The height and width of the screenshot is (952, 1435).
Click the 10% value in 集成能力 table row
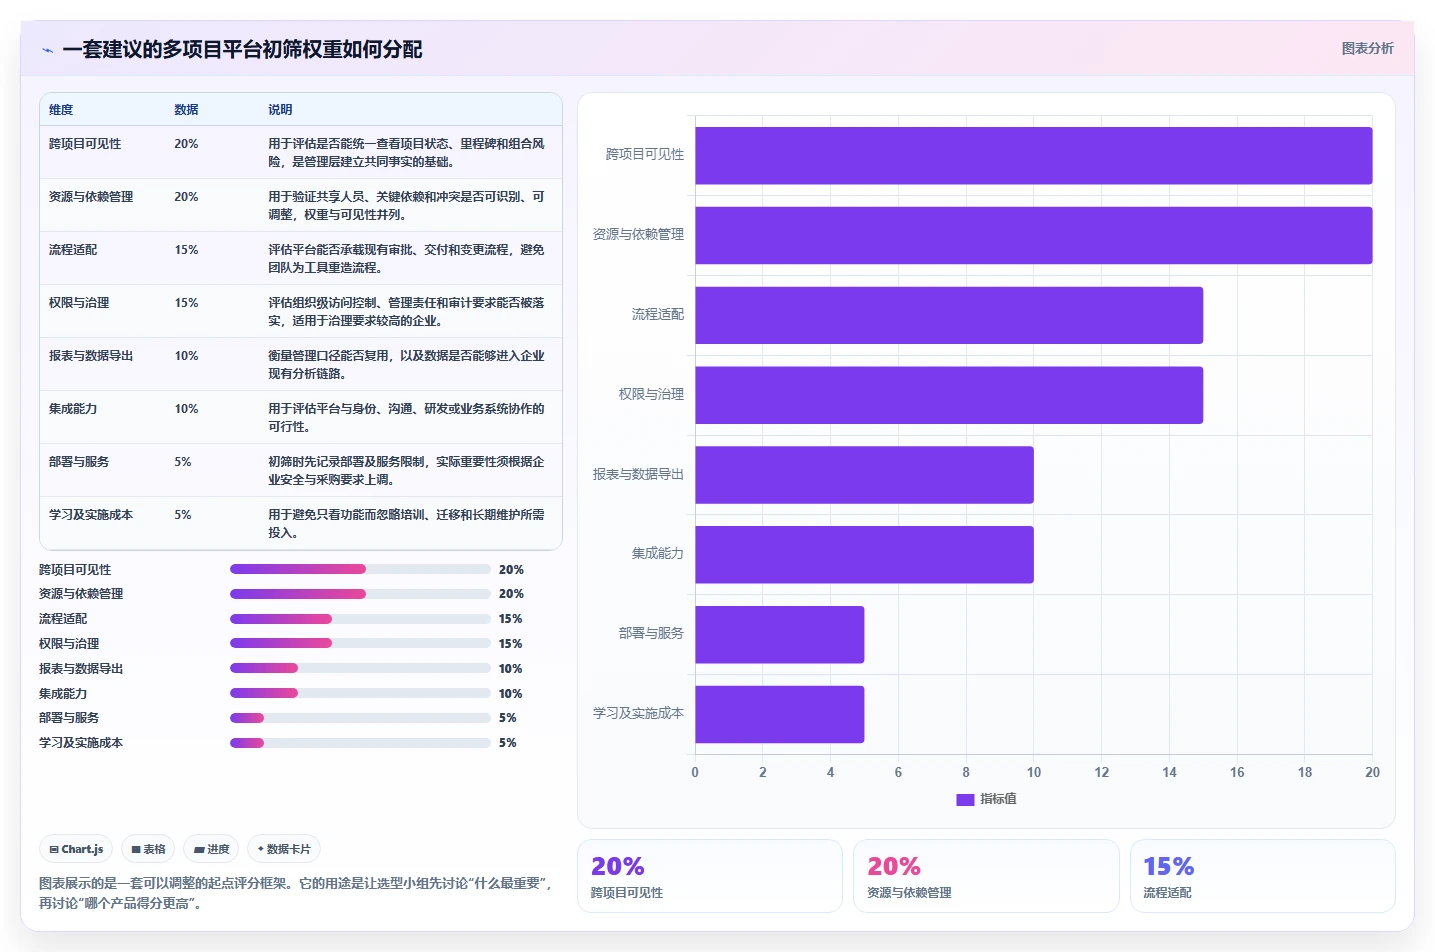click(x=186, y=409)
